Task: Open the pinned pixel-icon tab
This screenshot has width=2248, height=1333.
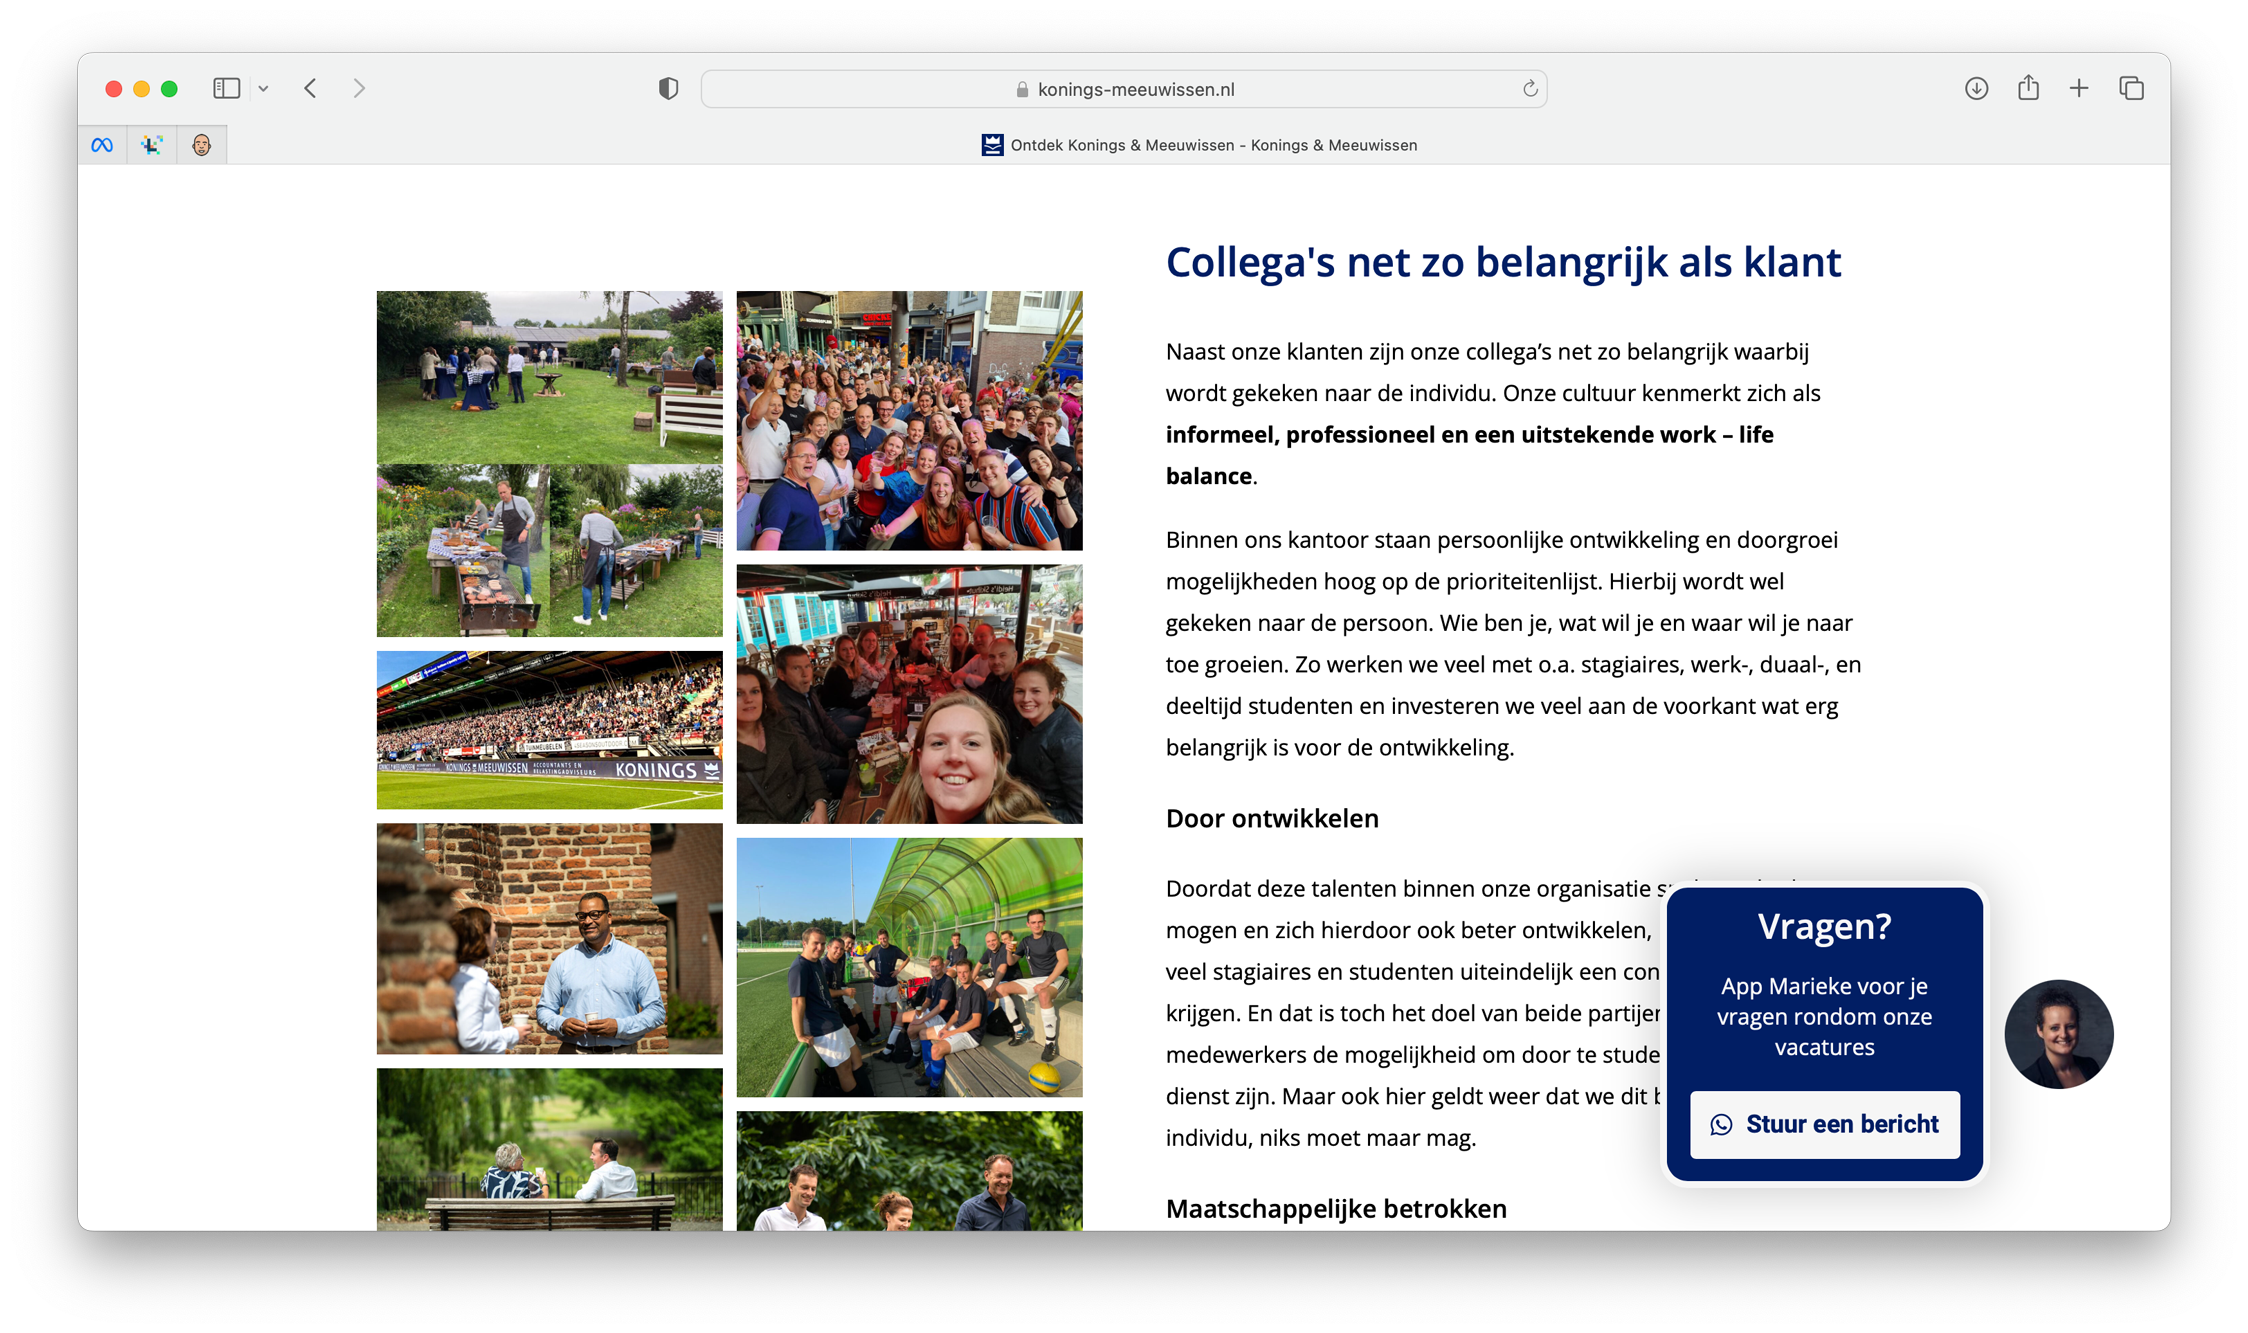Action: point(152,145)
